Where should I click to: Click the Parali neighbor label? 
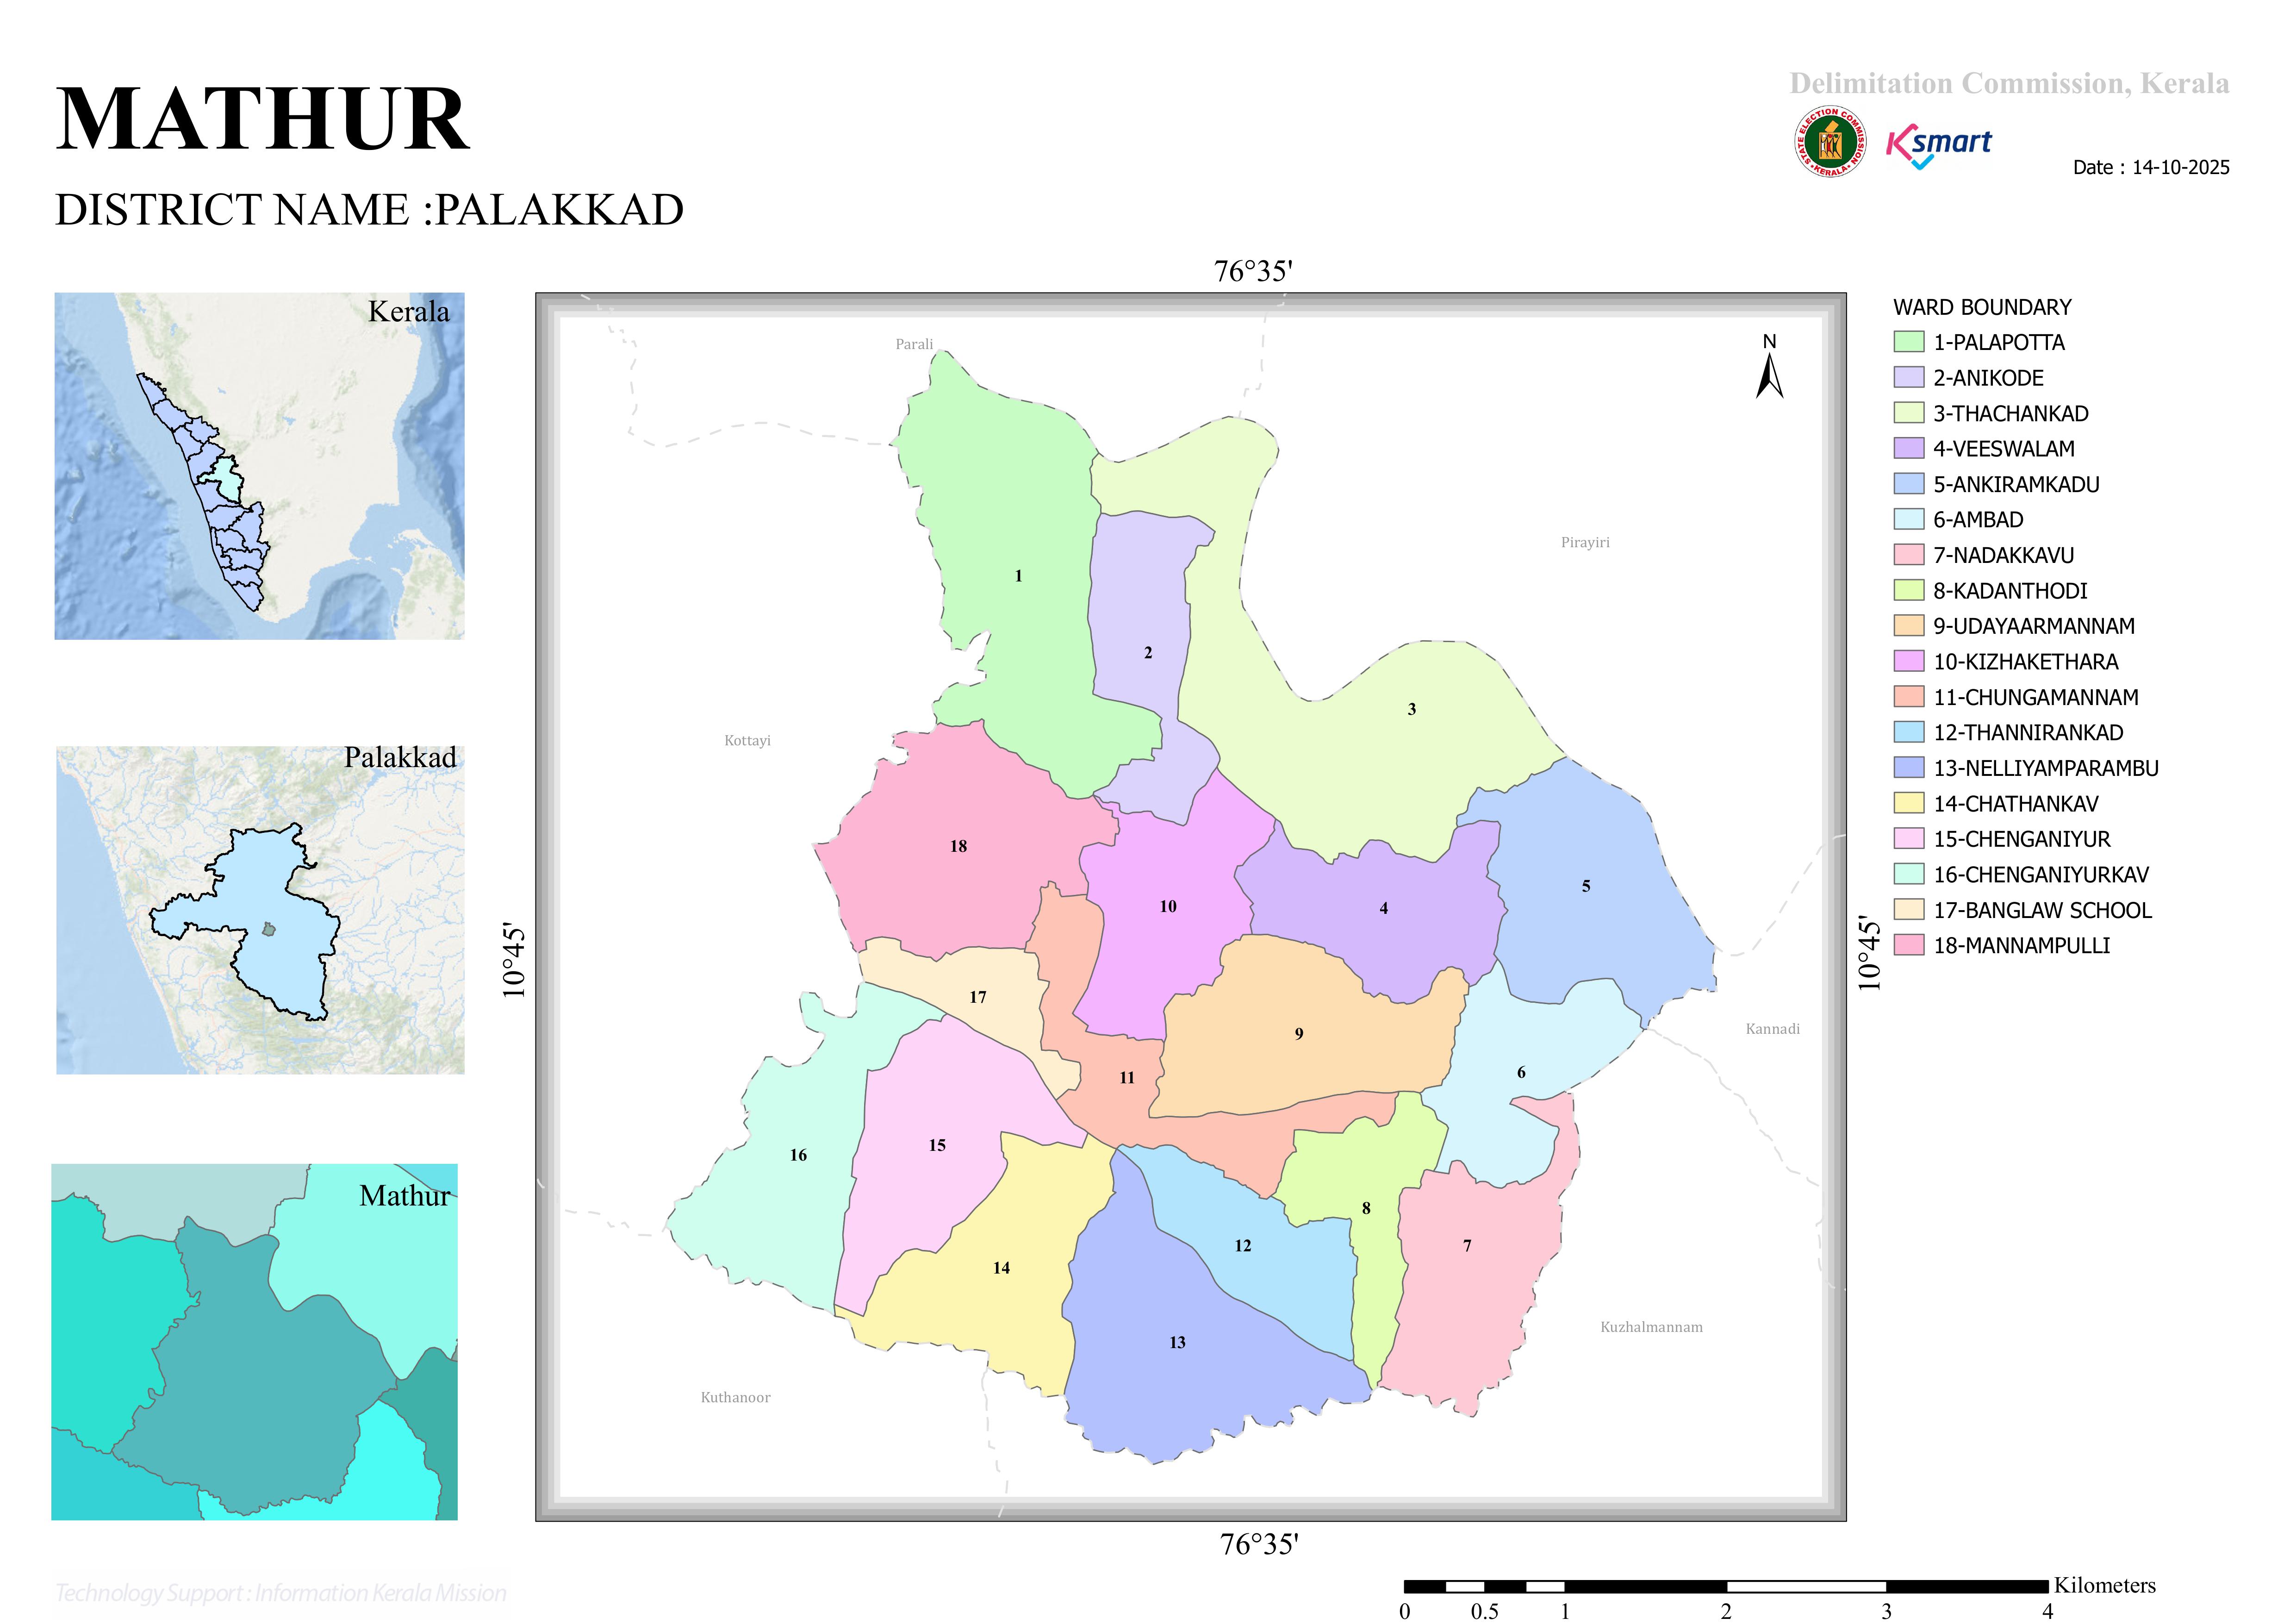point(914,344)
